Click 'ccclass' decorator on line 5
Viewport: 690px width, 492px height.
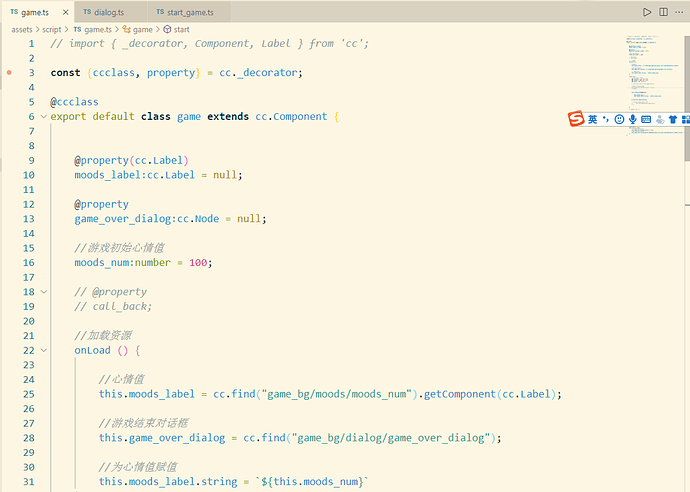(74, 102)
